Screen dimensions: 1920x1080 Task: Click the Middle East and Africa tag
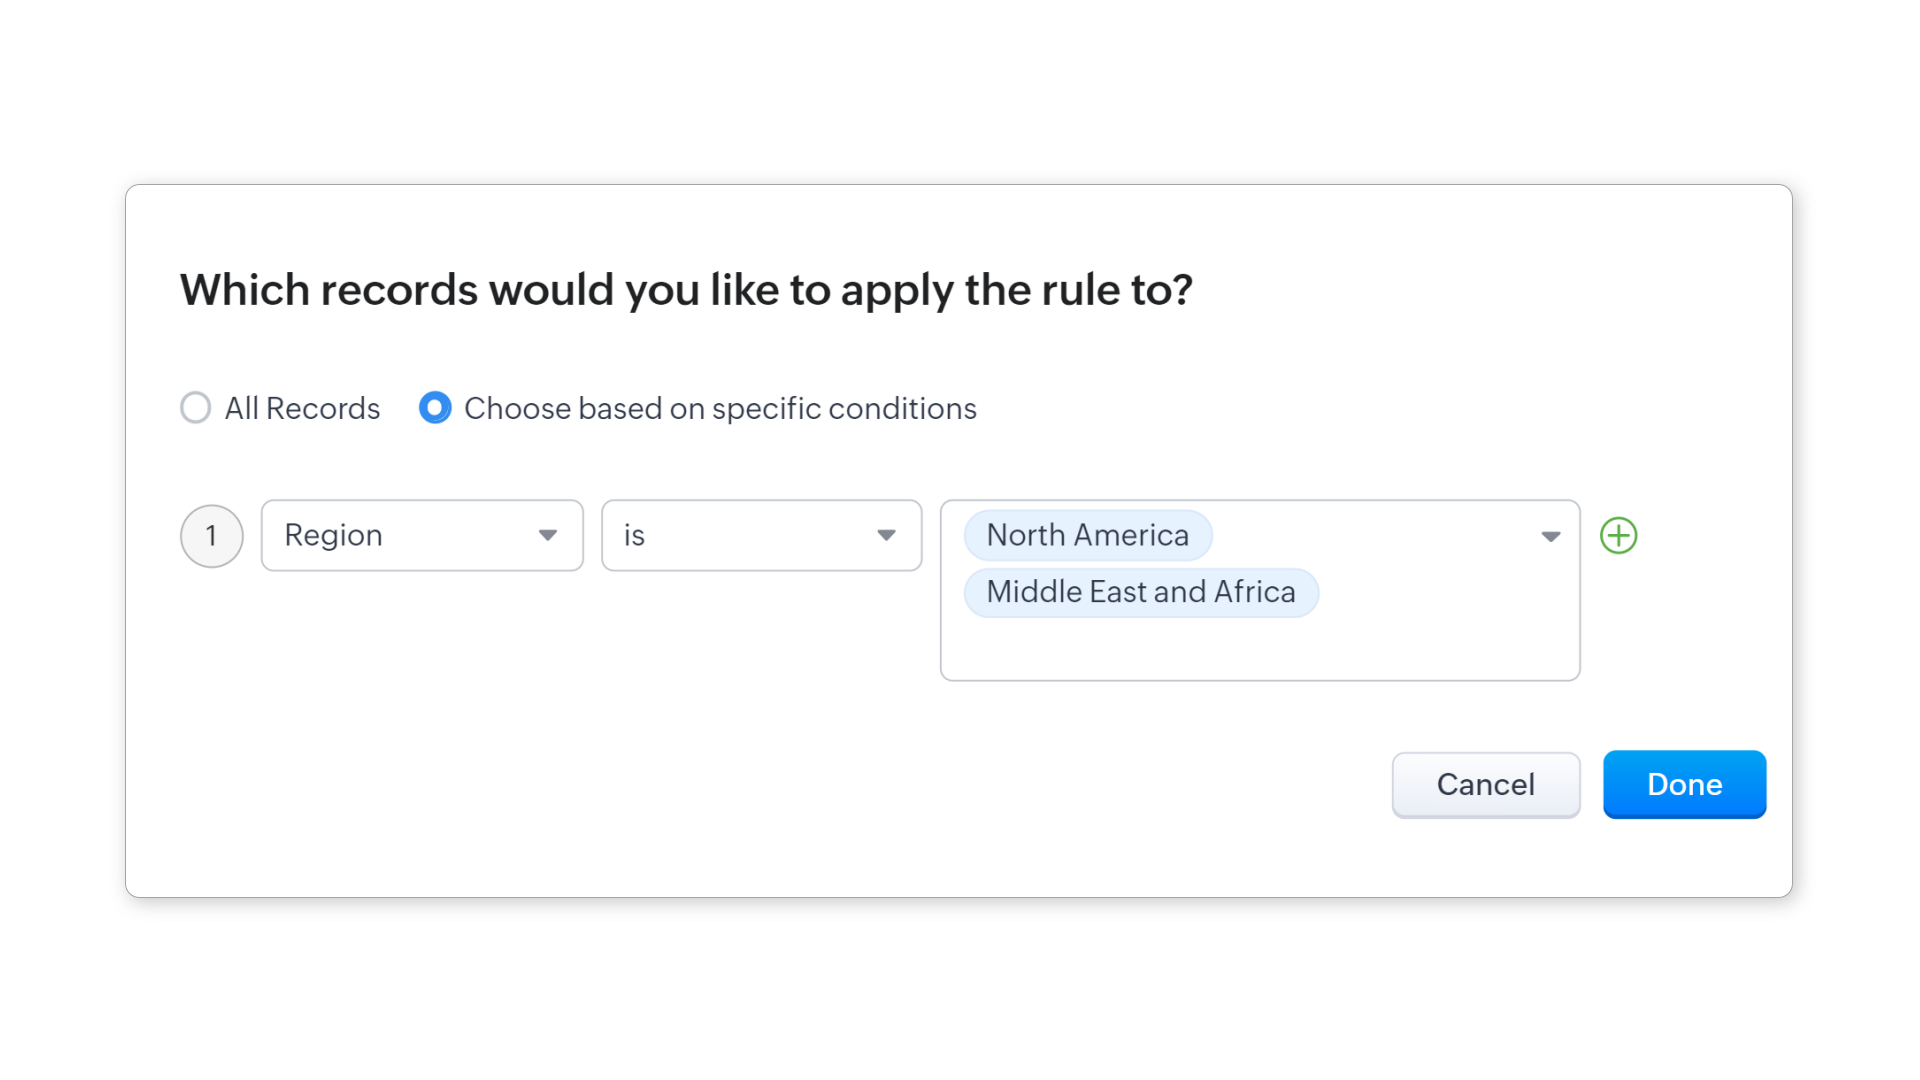pyautogui.click(x=1140, y=592)
